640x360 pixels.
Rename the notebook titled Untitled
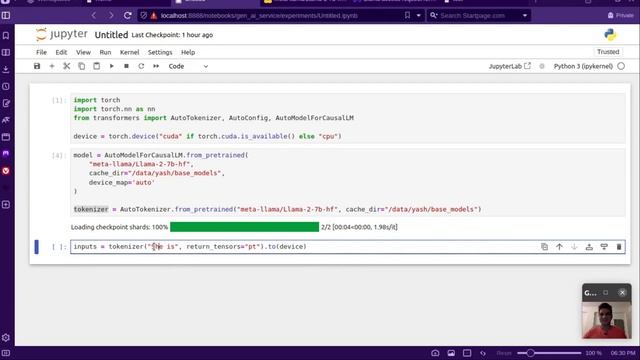(x=111, y=35)
